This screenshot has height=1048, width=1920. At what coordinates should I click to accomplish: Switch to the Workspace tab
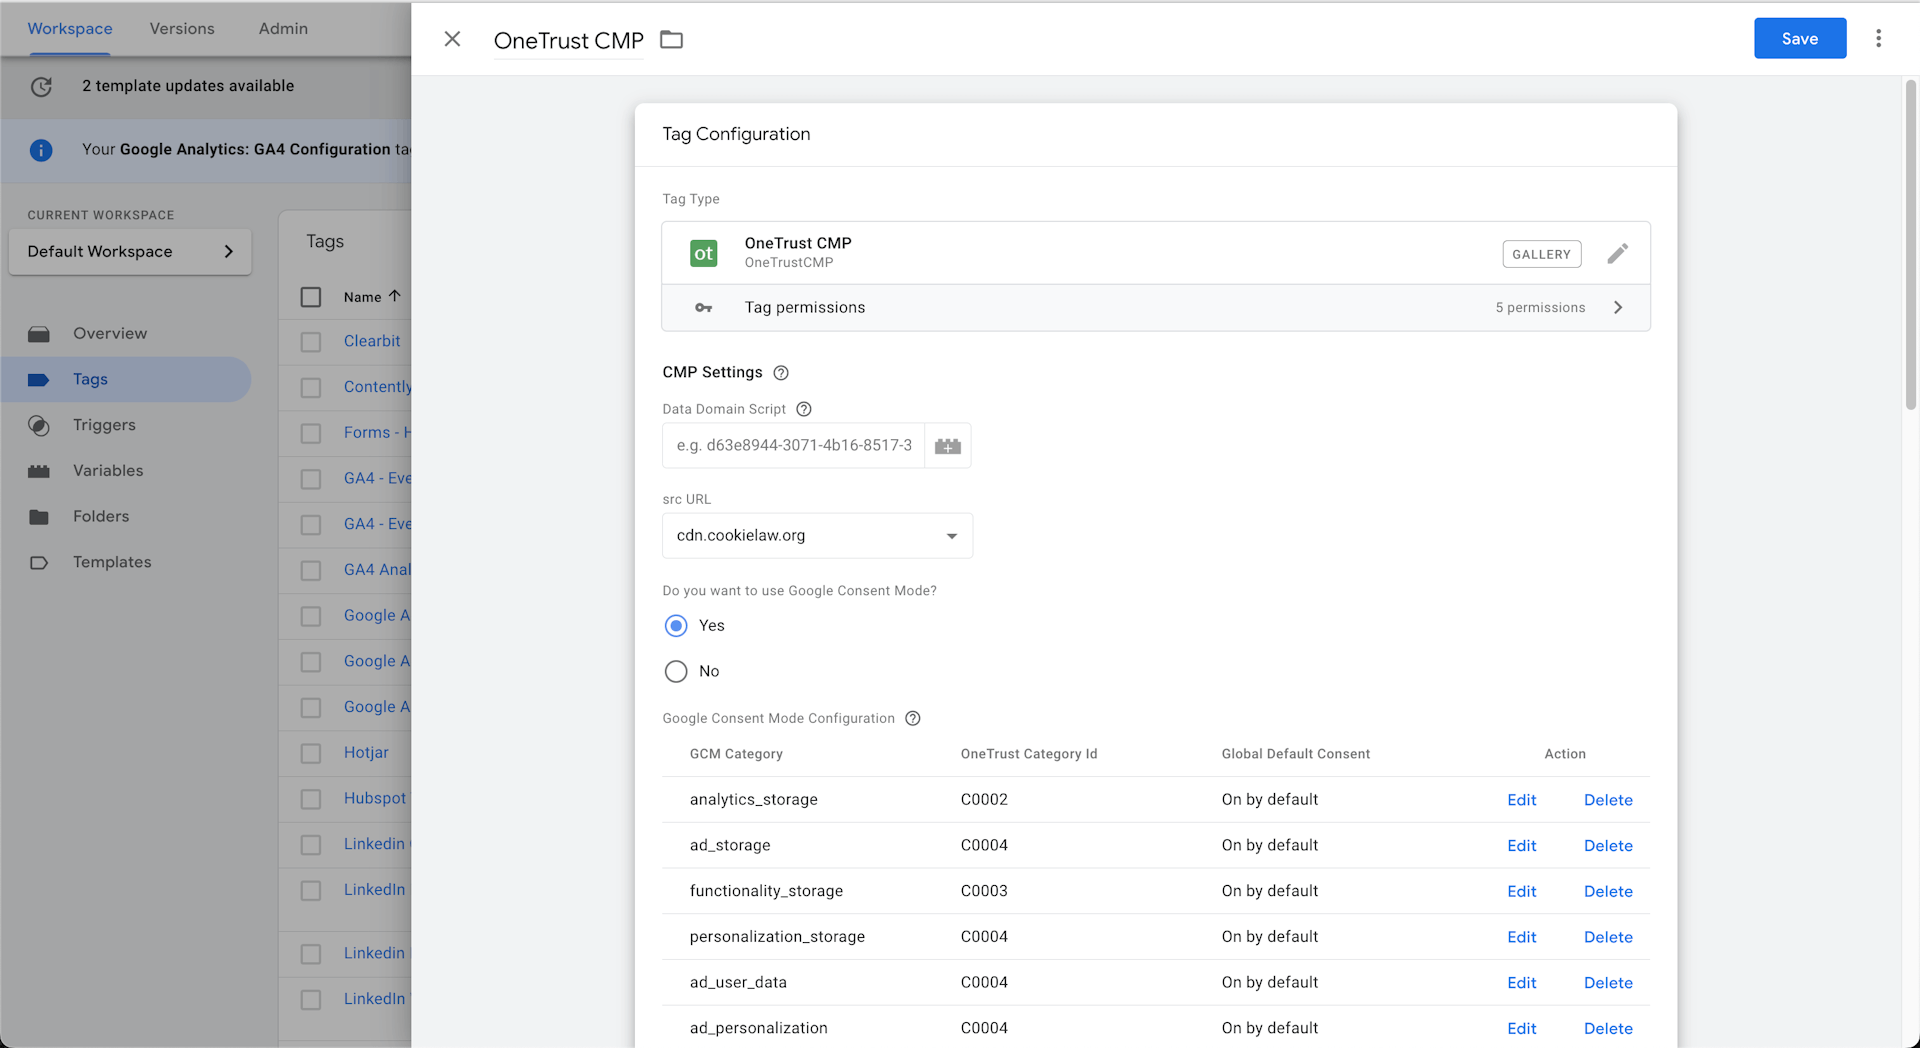(x=70, y=29)
